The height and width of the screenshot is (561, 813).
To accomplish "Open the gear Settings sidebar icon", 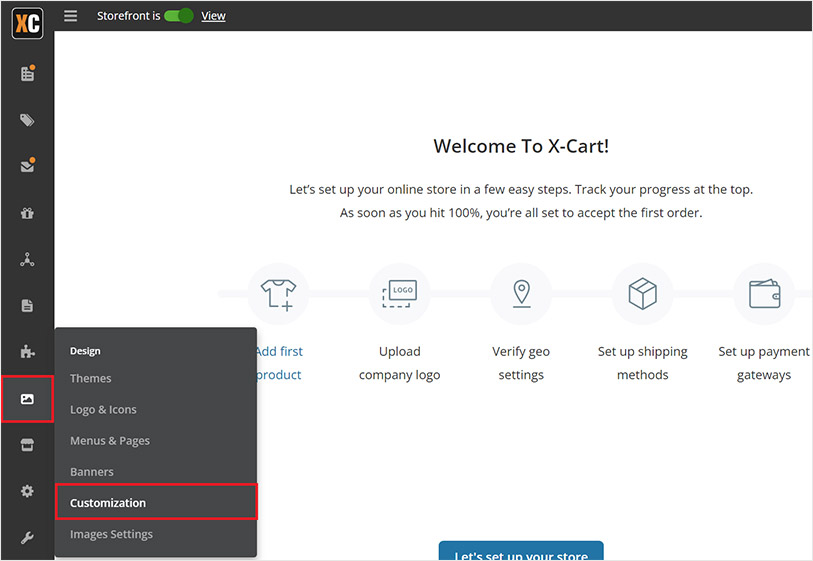I will pyautogui.click(x=27, y=491).
